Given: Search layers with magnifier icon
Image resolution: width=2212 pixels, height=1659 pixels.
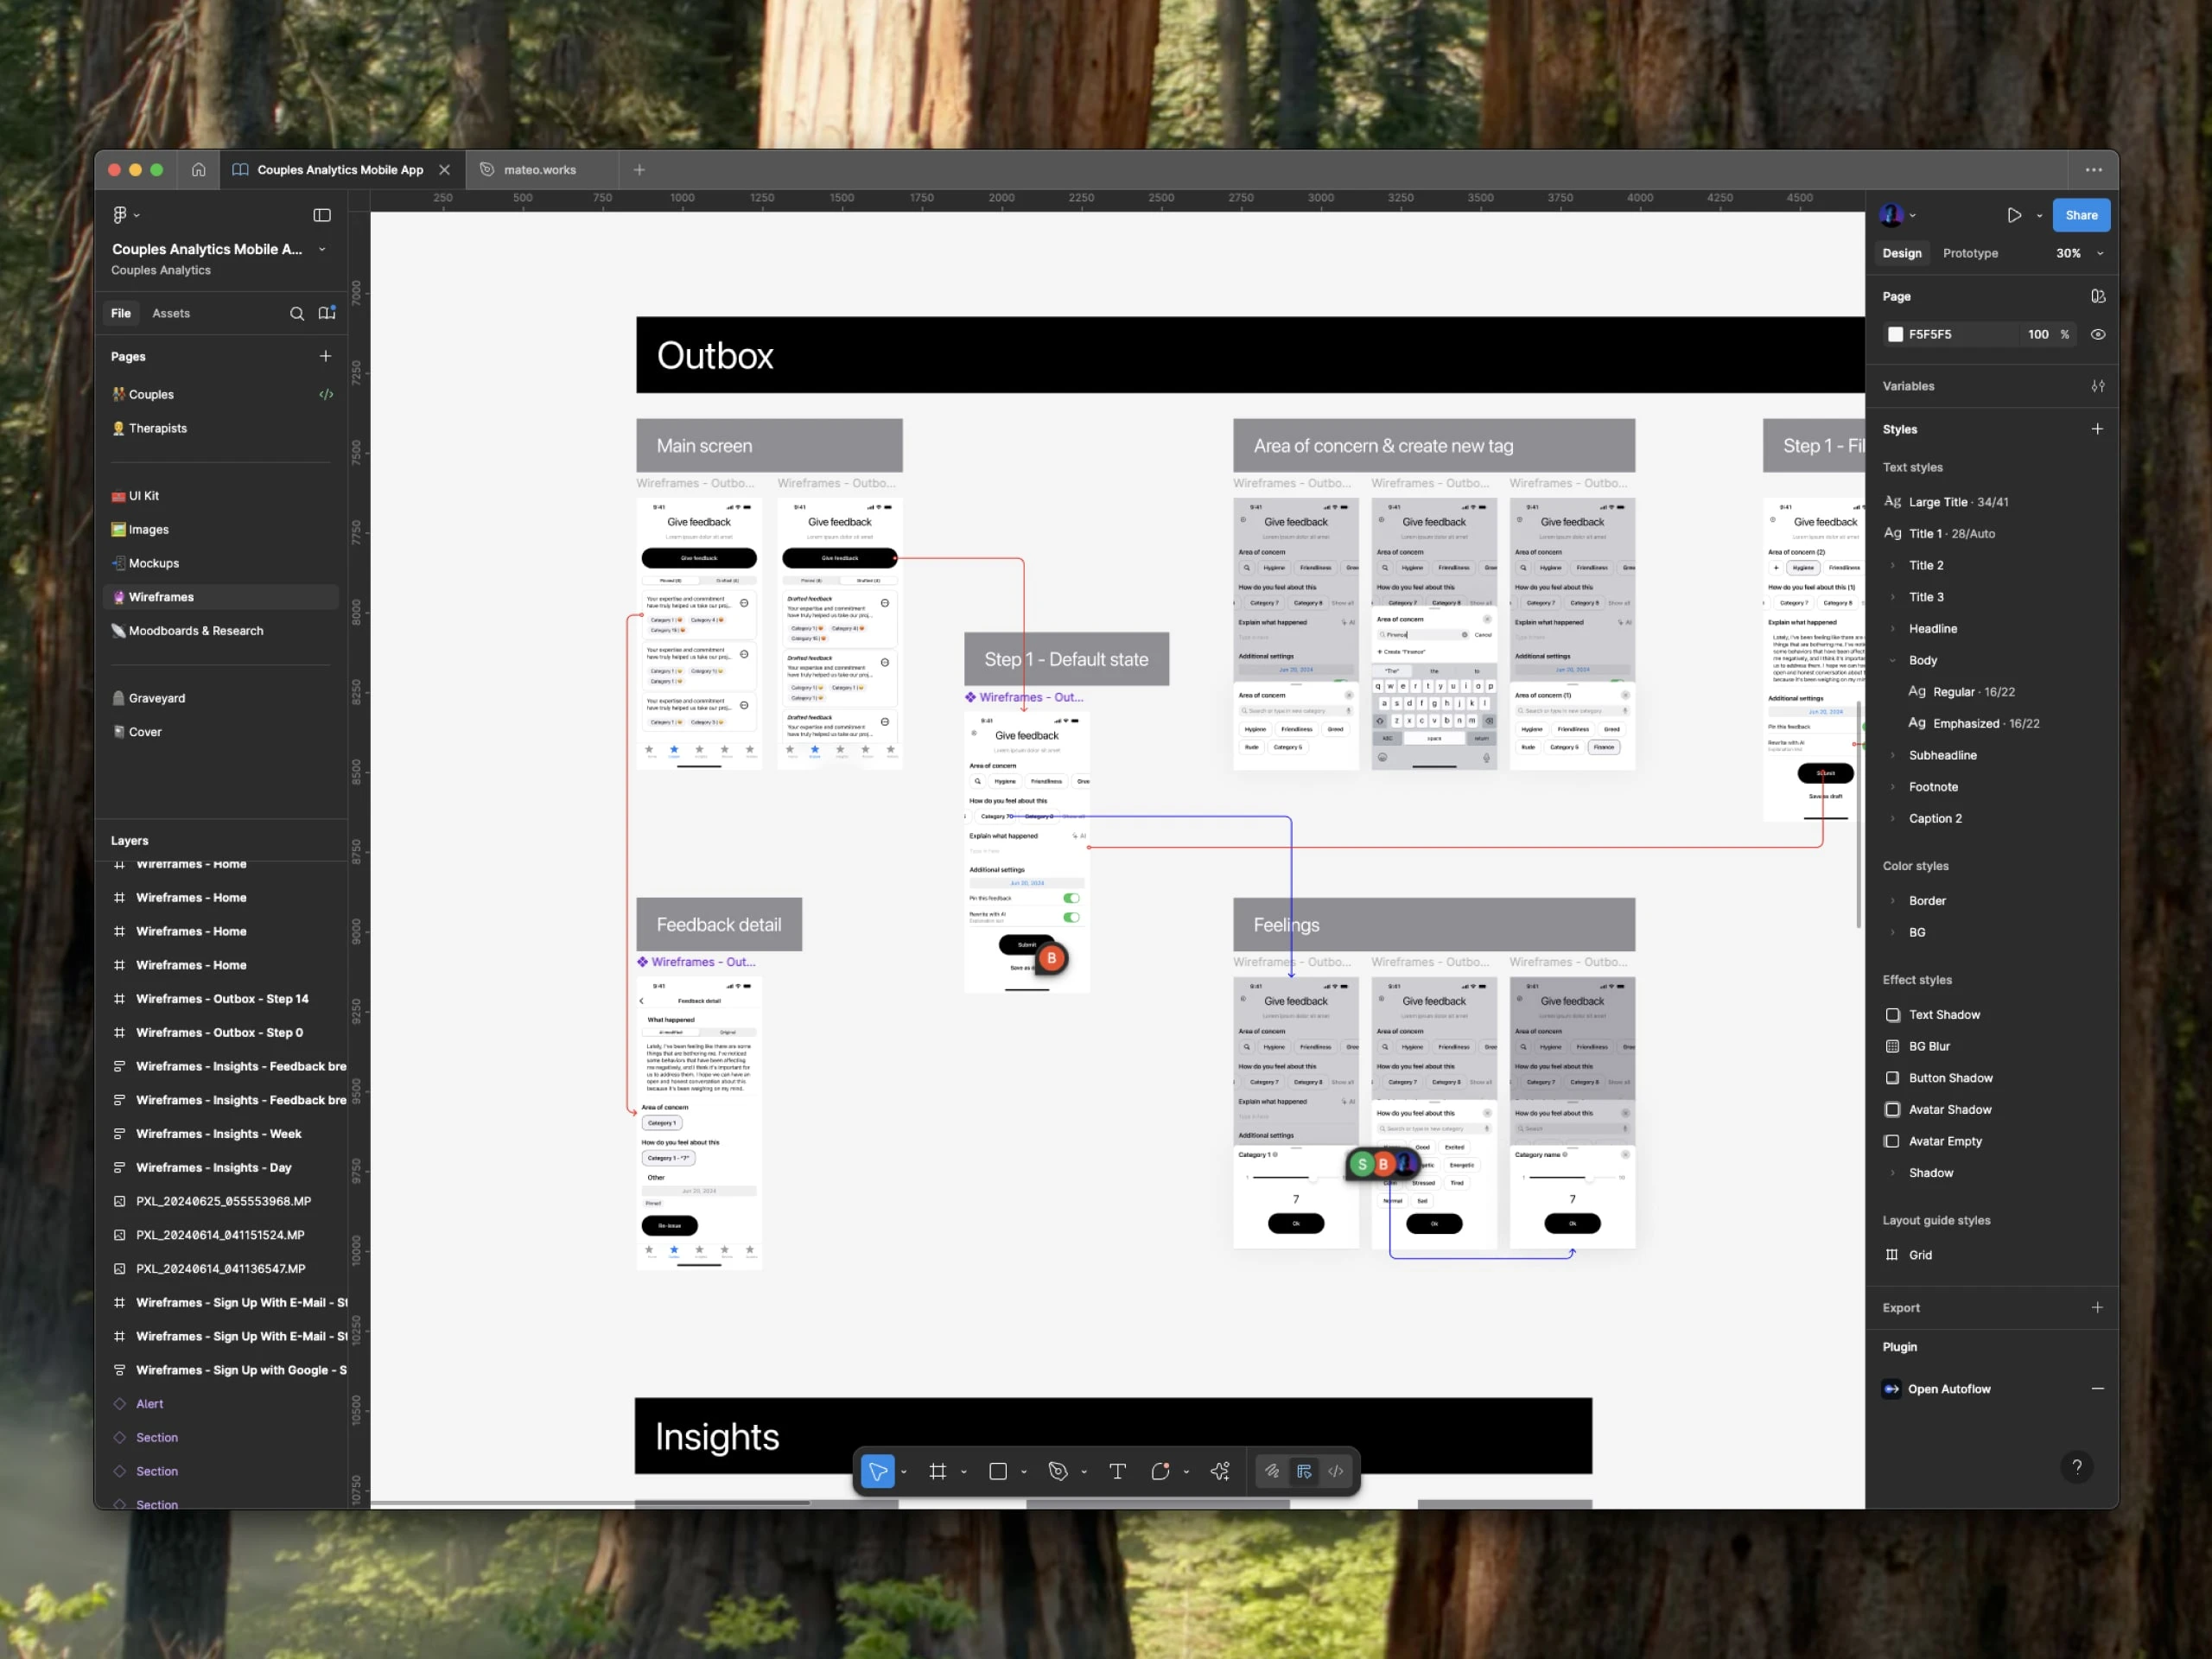Looking at the screenshot, I should click(297, 313).
